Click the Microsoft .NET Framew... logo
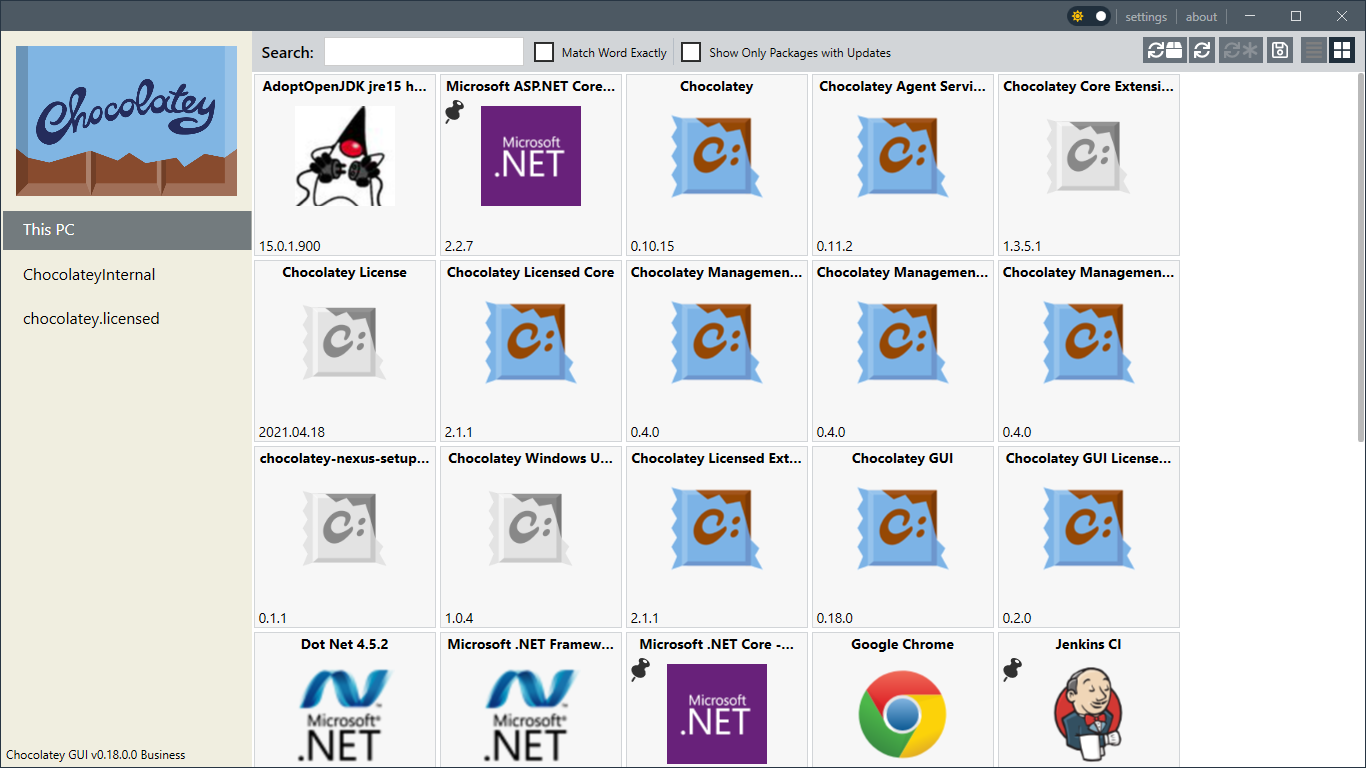Viewport: 1366px width, 768px height. [x=531, y=714]
